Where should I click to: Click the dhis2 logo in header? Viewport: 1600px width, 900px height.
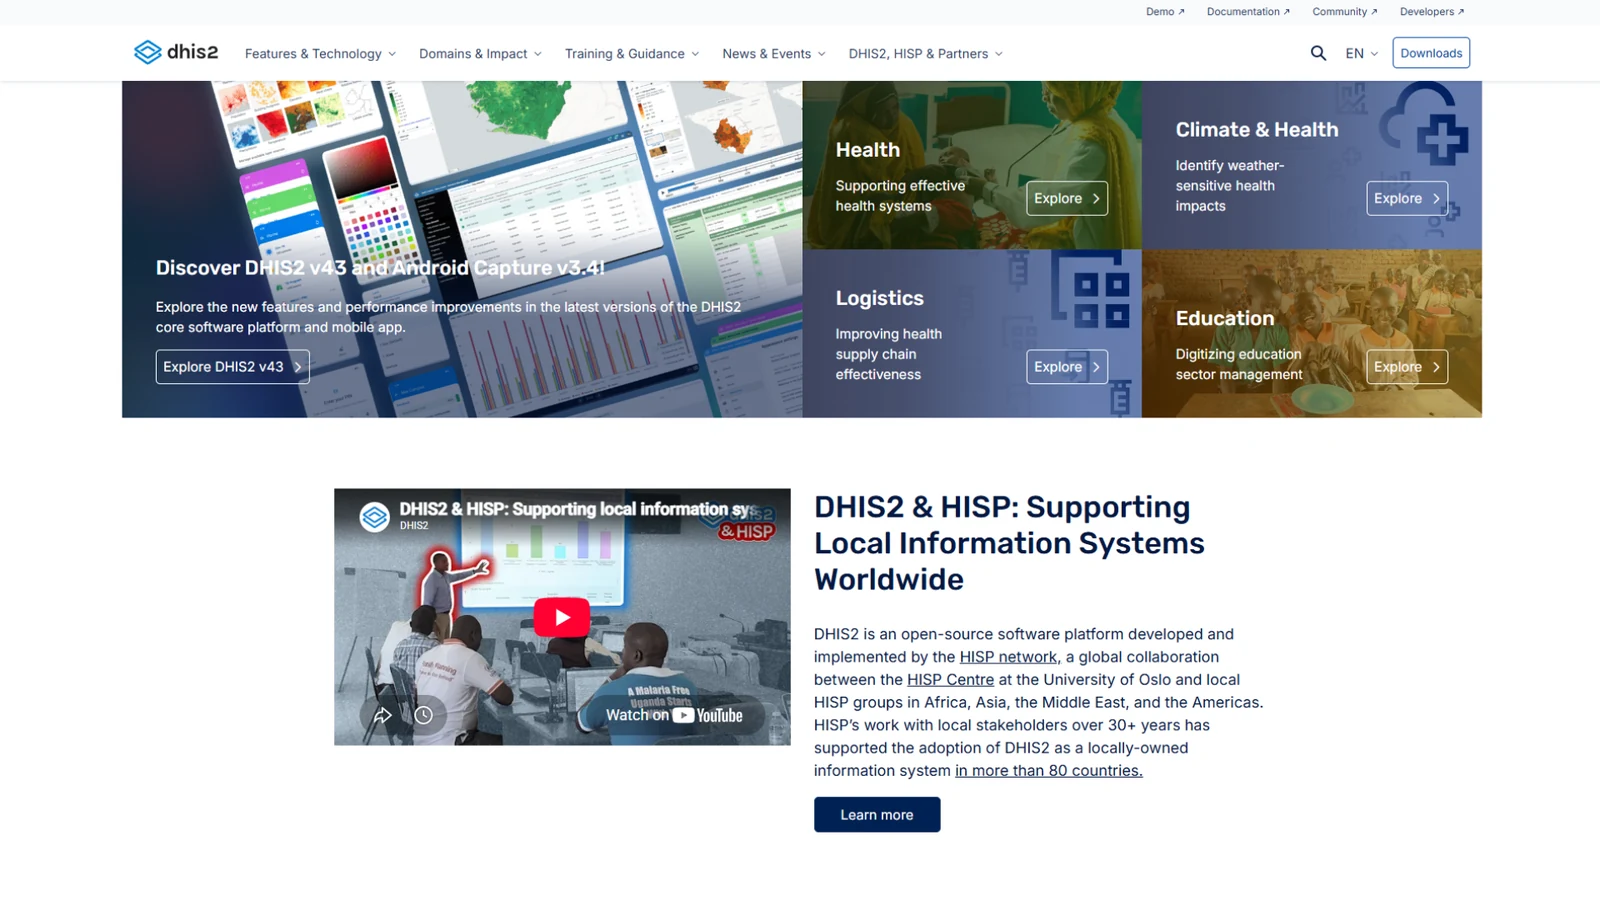coord(176,52)
